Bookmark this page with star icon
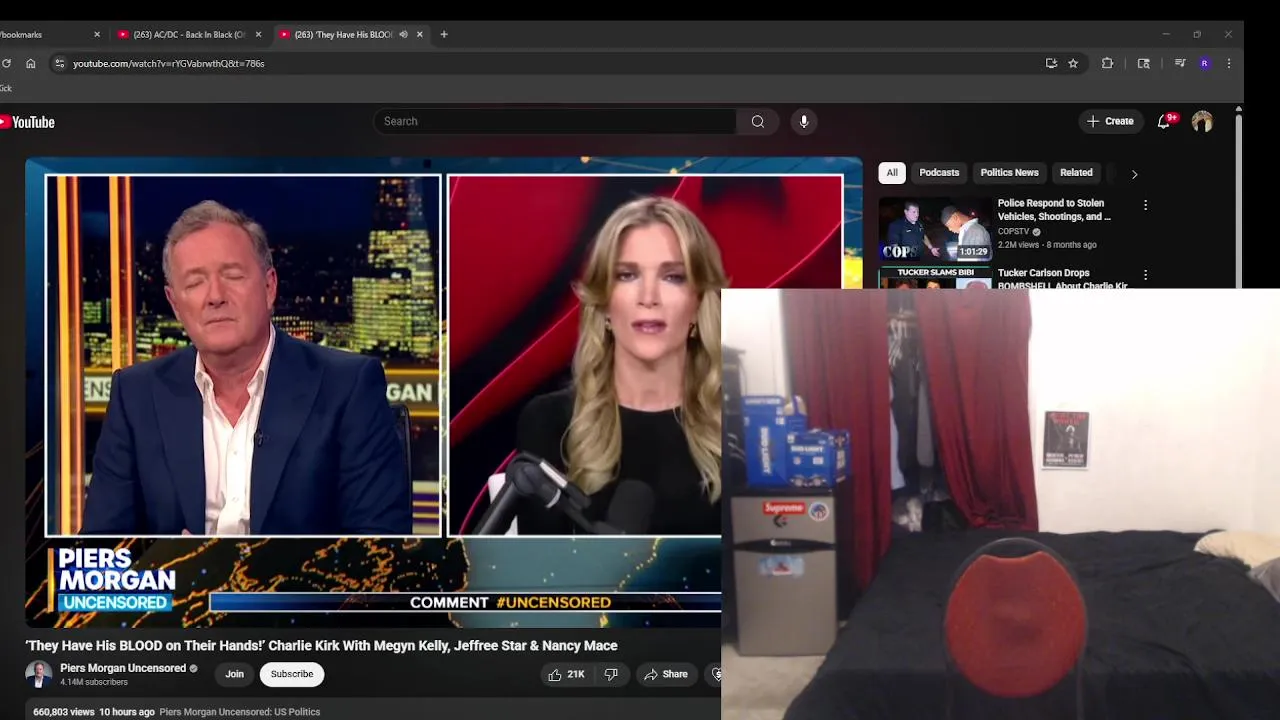The width and height of the screenshot is (1280, 720). click(x=1073, y=63)
